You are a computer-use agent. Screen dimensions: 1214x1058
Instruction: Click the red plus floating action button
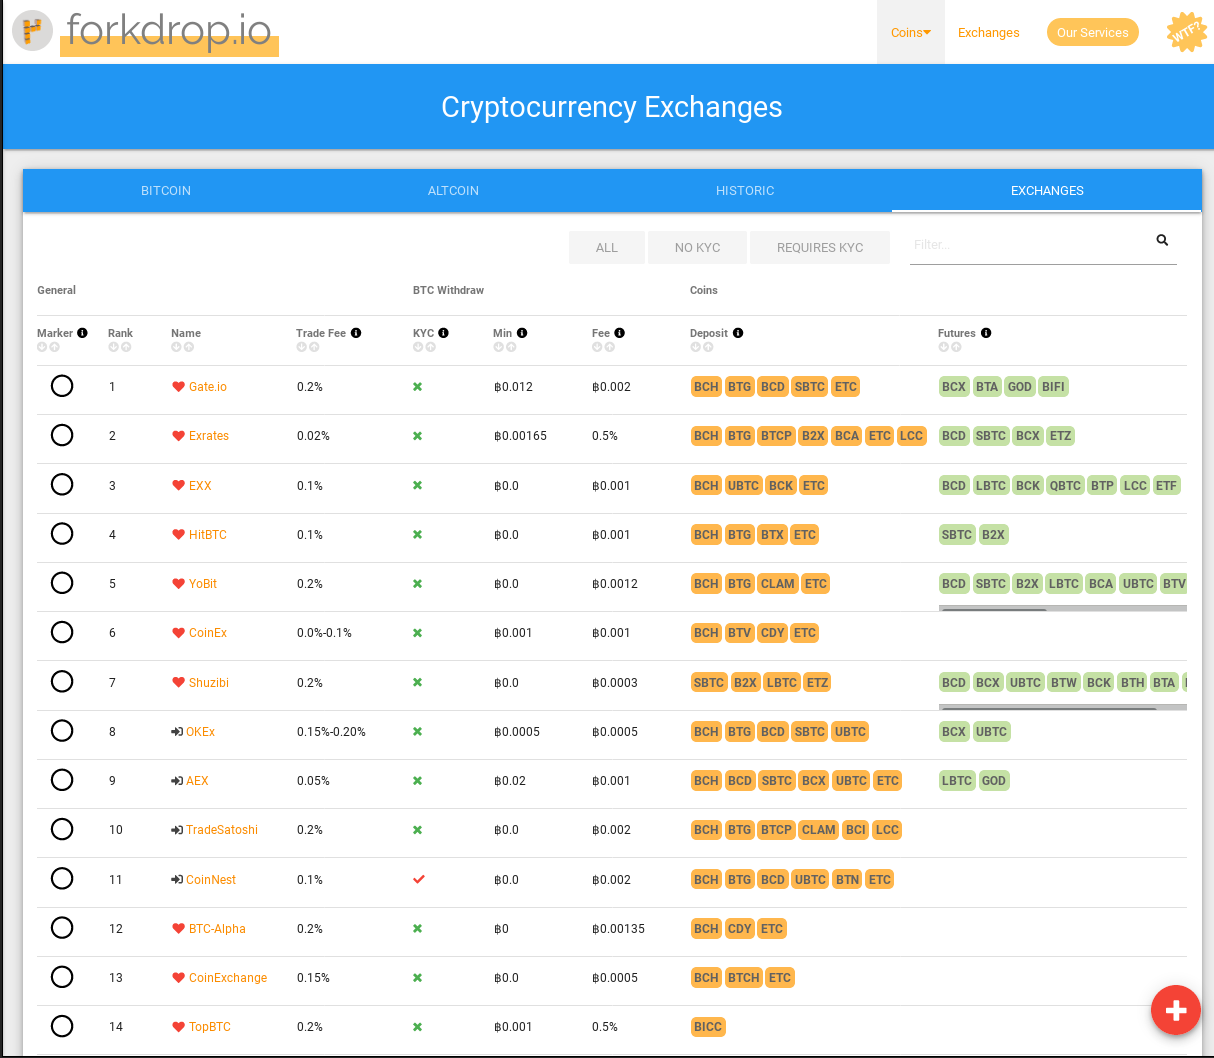click(1175, 1010)
